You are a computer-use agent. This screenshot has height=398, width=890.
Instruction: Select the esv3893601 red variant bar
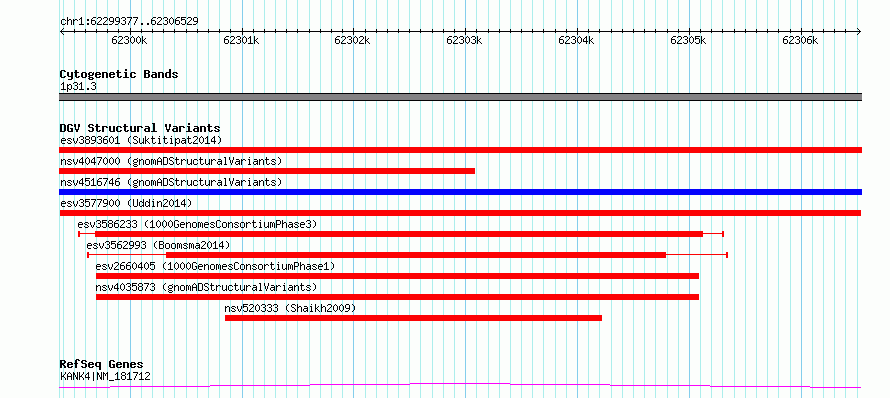click(x=460, y=150)
